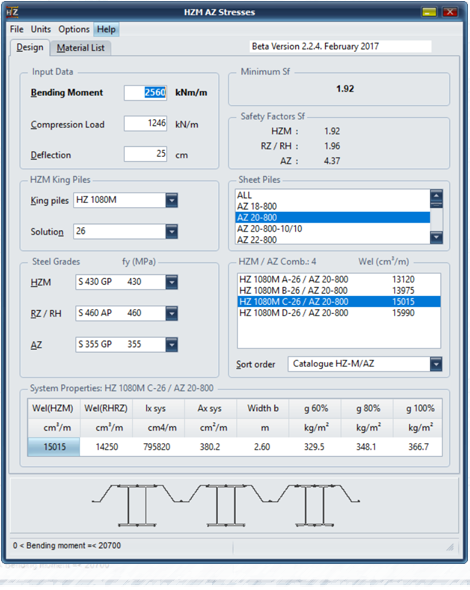Select AZ 20-800 in Sheet Piles list

click(333, 217)
